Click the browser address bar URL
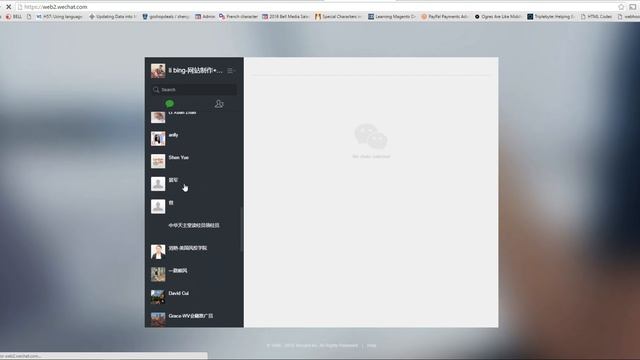Viewport: 640px width, 360px height. pyautogui.click(x=56, y=7)
